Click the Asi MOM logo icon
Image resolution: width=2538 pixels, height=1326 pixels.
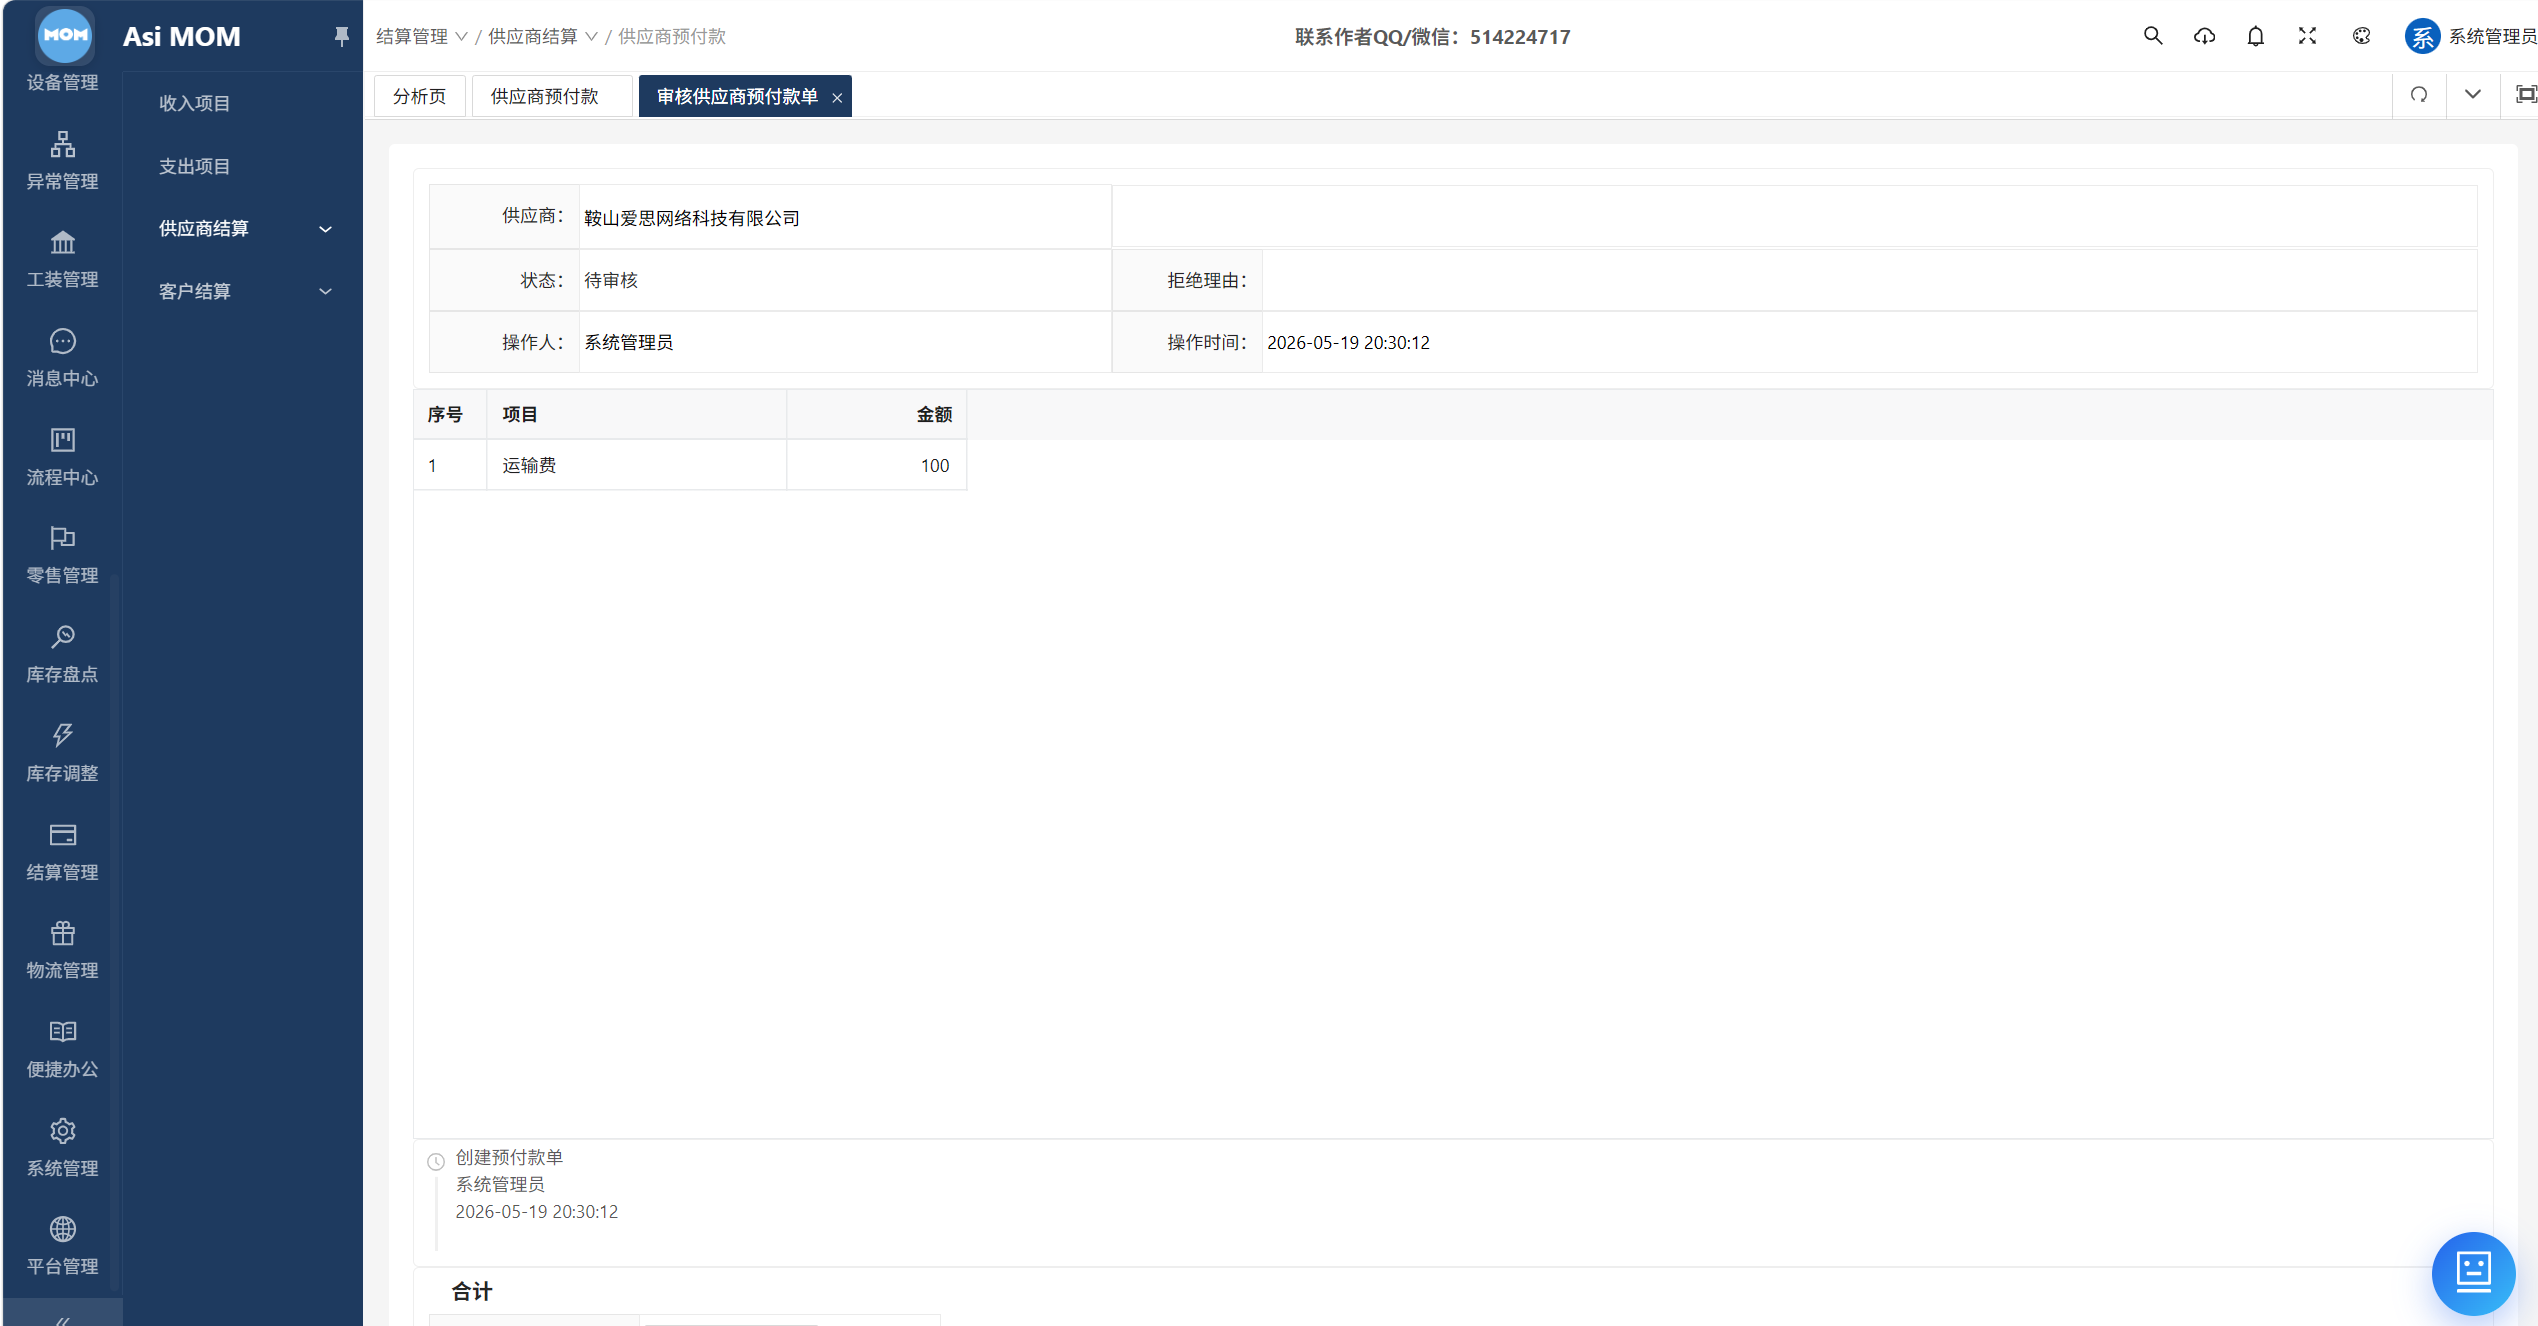click(x=65, y=35)
